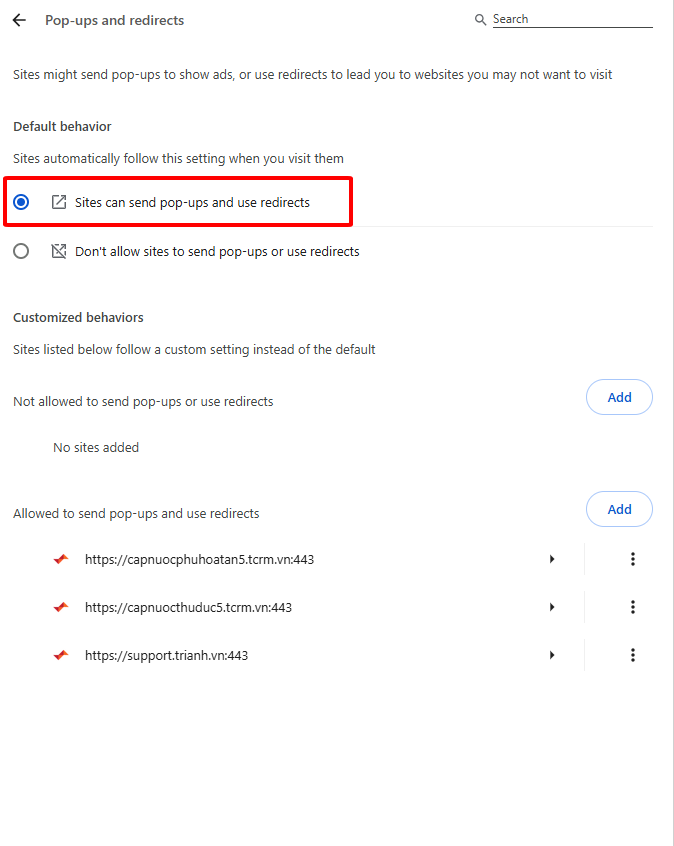Screen dimensions: 674x846
Task: Open more actions for capnuocthuduc5.tcrm.vn
Action: click(633, 607)
